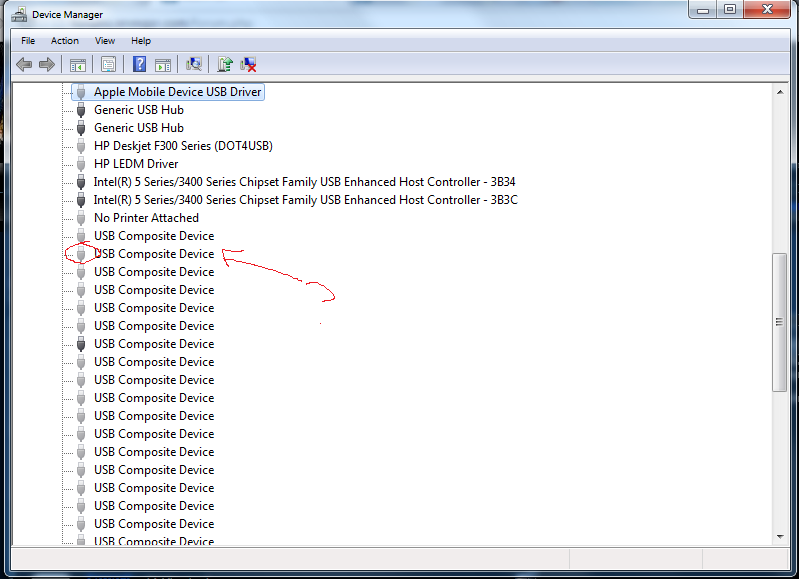Click the vertical scrollbar thumb
Viewport: 799px width, 579px height.
point(779,322)
